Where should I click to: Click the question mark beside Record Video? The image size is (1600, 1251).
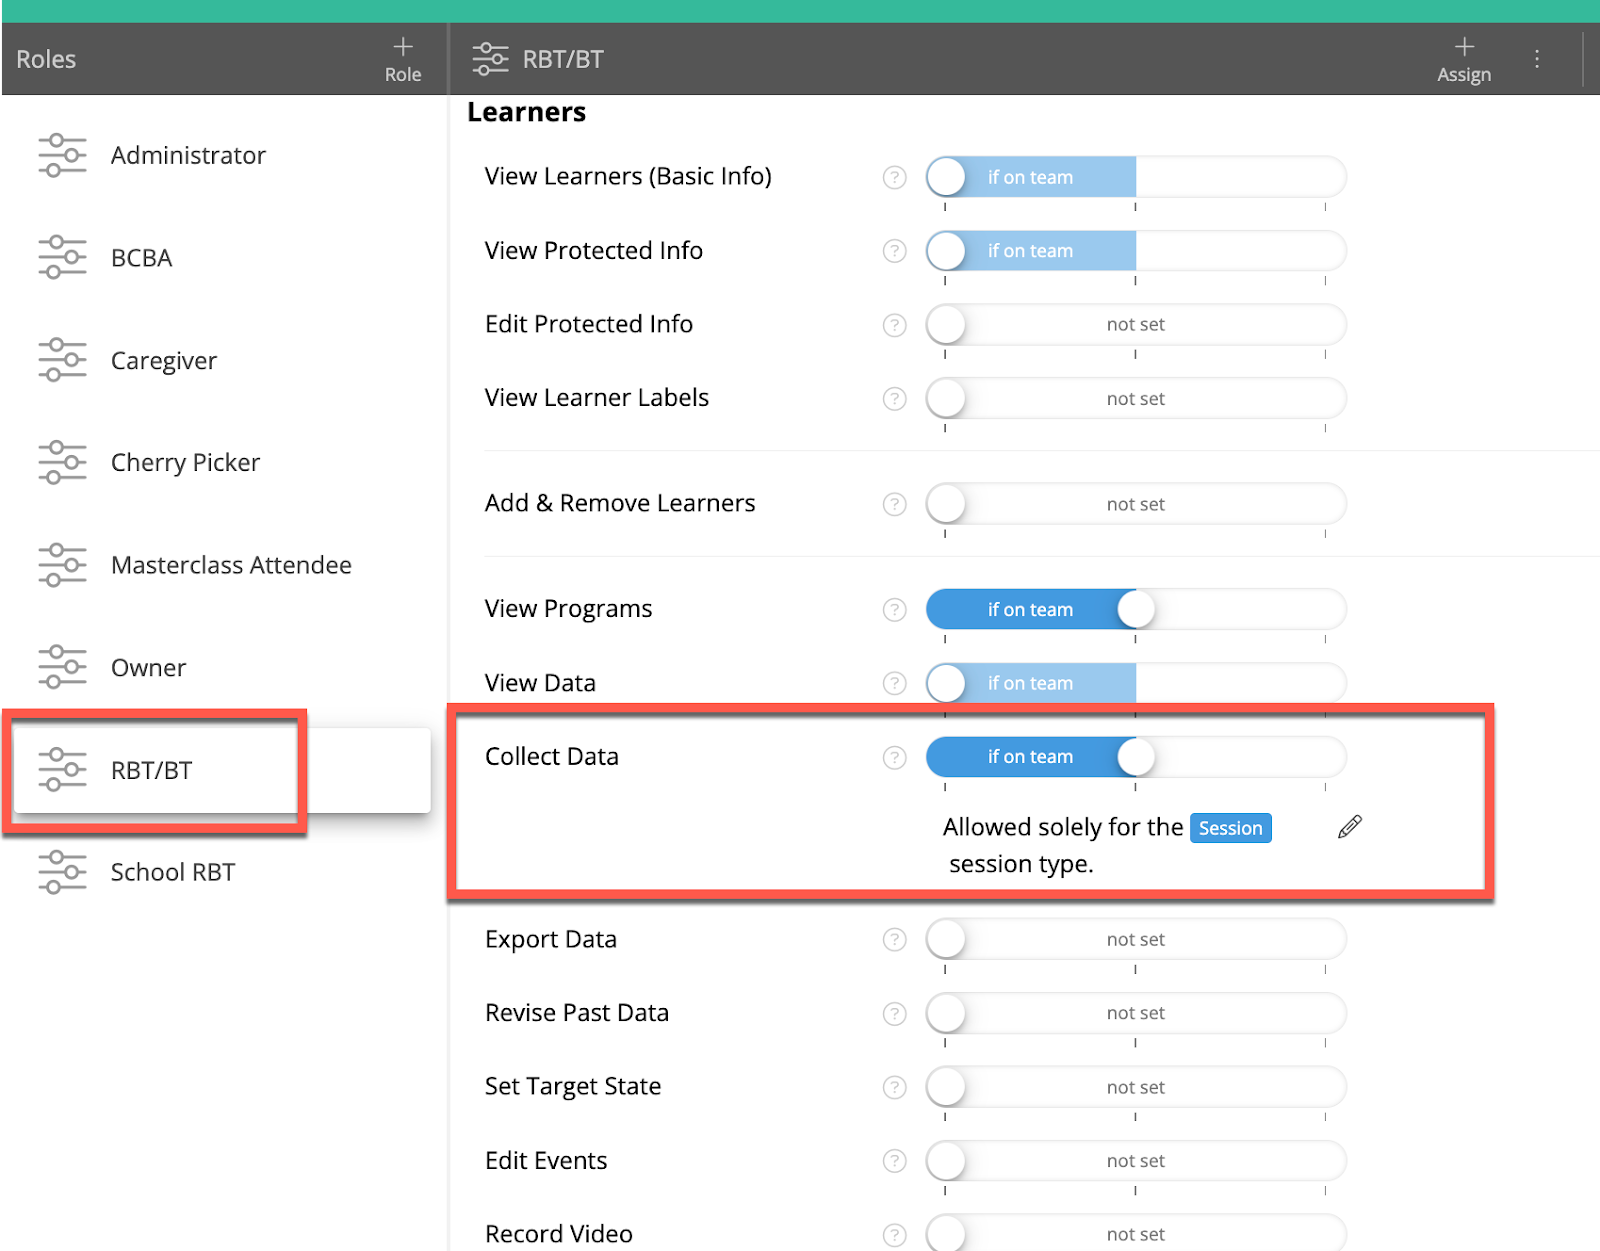tap(894, 1233)
